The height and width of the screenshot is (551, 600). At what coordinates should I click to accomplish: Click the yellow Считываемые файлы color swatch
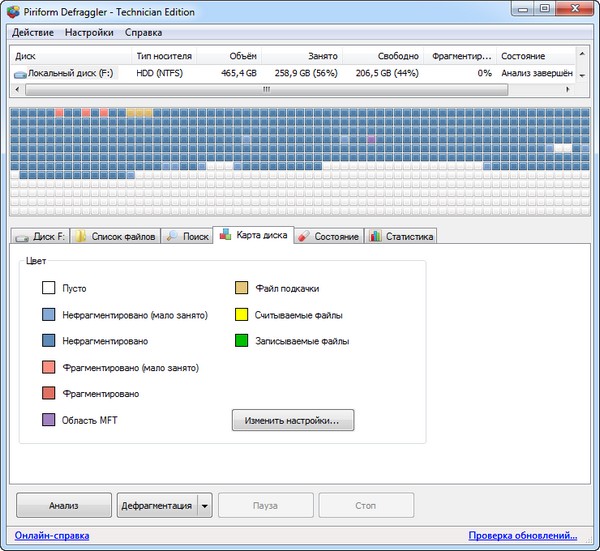point(241,315)
